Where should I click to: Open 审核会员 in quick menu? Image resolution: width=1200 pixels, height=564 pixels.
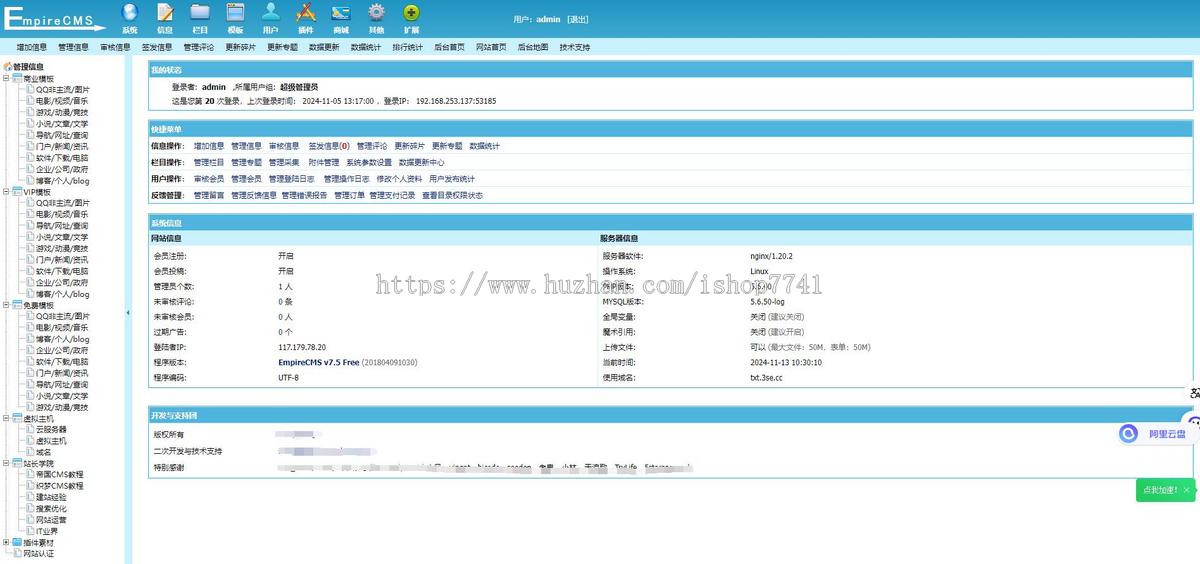209,179
